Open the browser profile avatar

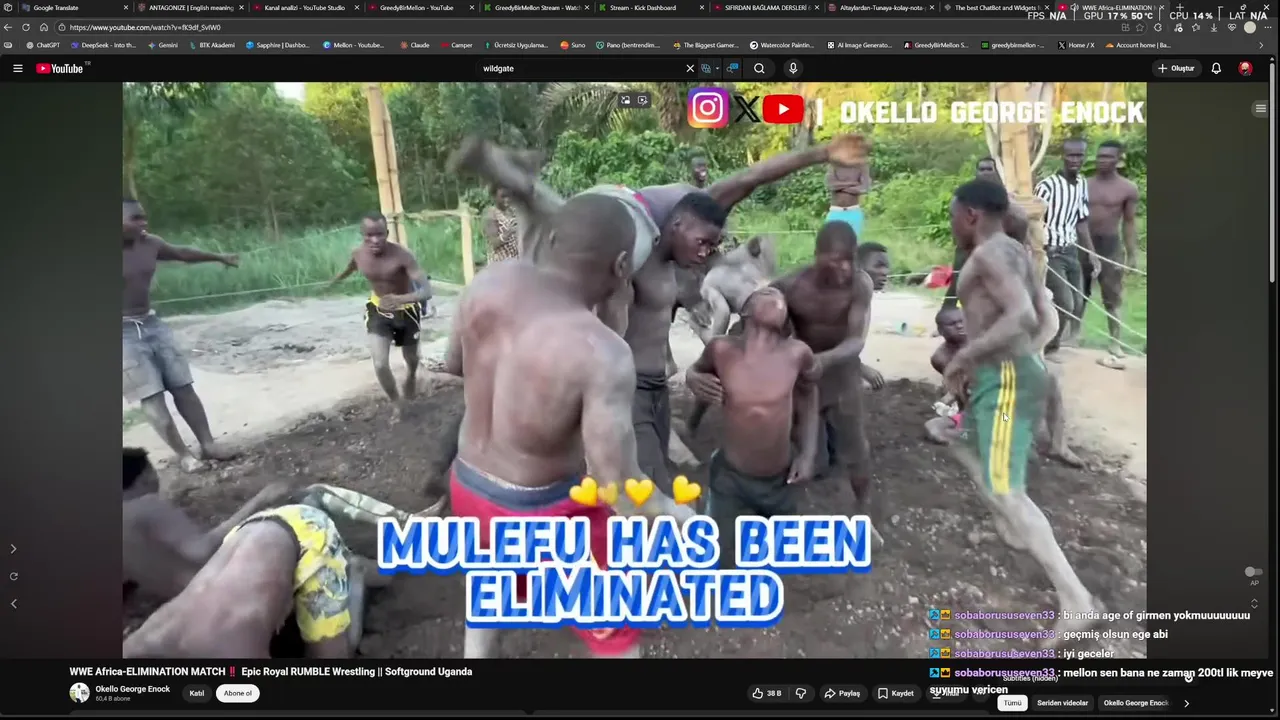(1250, 27)
